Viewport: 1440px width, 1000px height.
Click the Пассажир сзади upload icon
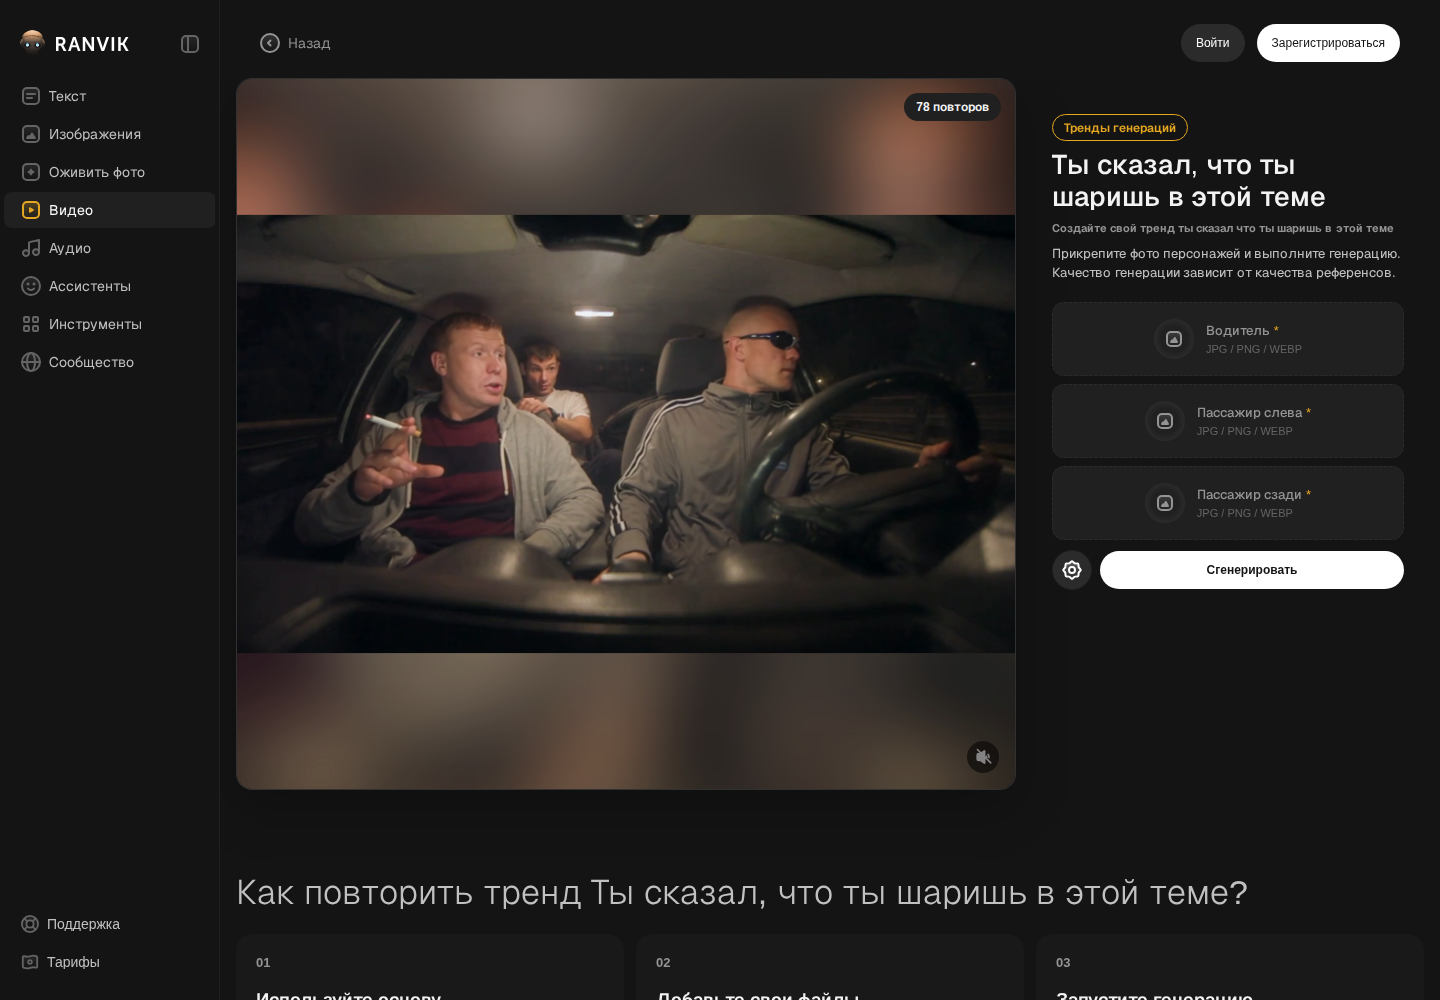[x=1165, y=503]
